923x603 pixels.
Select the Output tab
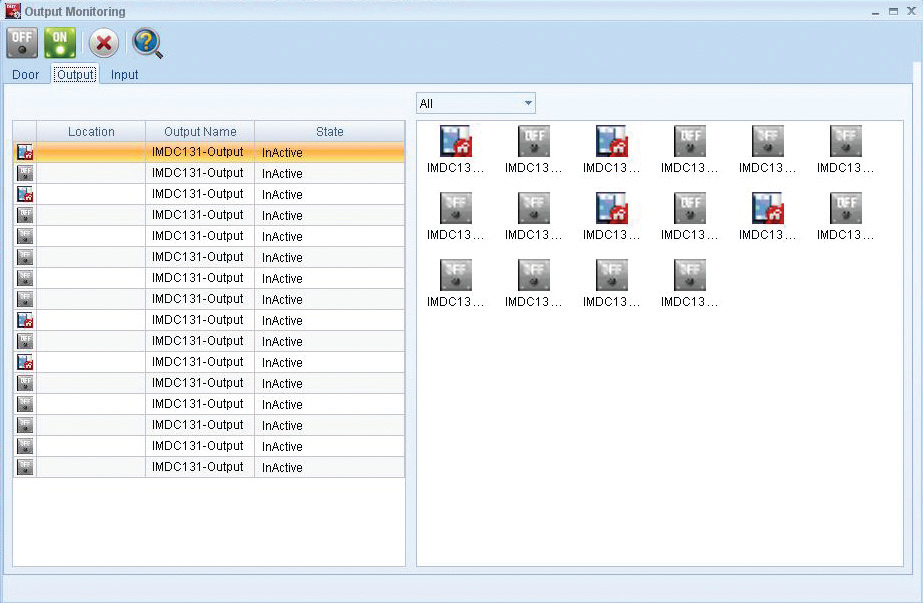pyautogui.click(x=76, y=75)
